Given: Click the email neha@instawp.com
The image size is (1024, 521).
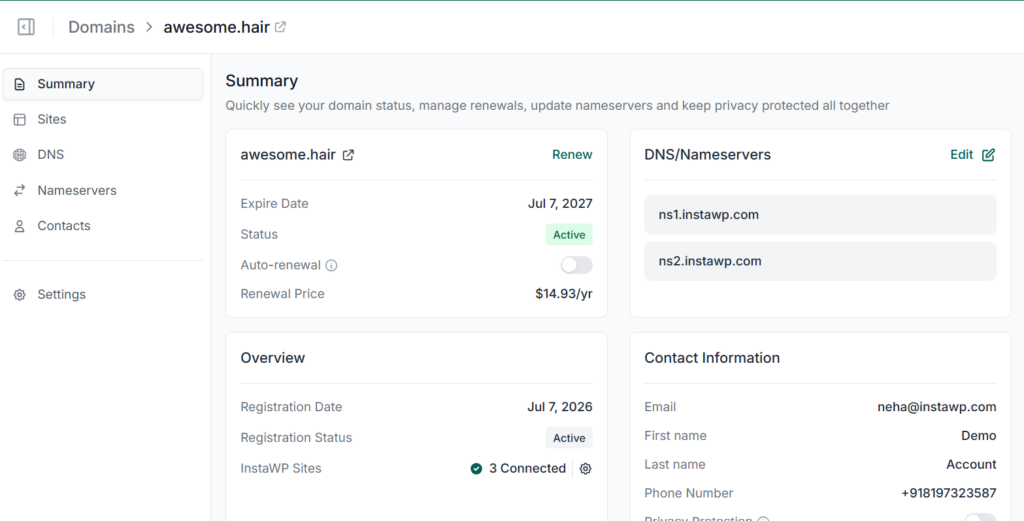Looking at the screenshot, I should 936,407.
